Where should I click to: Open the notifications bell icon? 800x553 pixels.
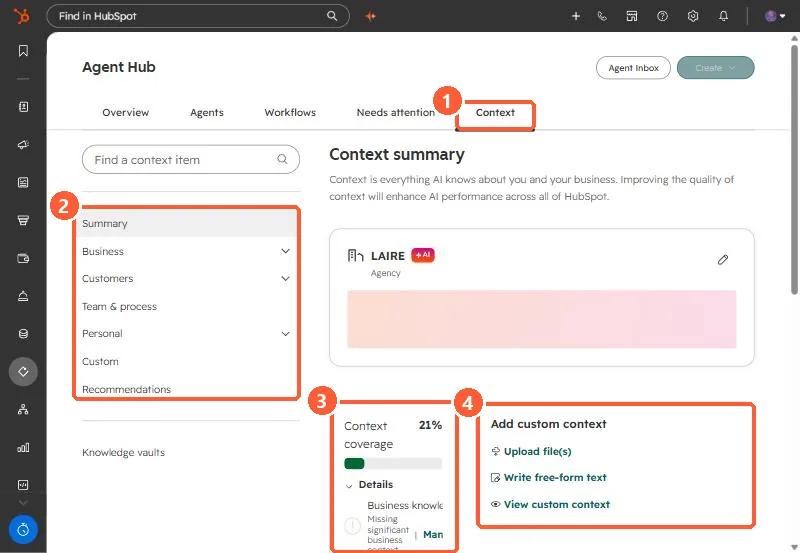[x=723, y=16]
